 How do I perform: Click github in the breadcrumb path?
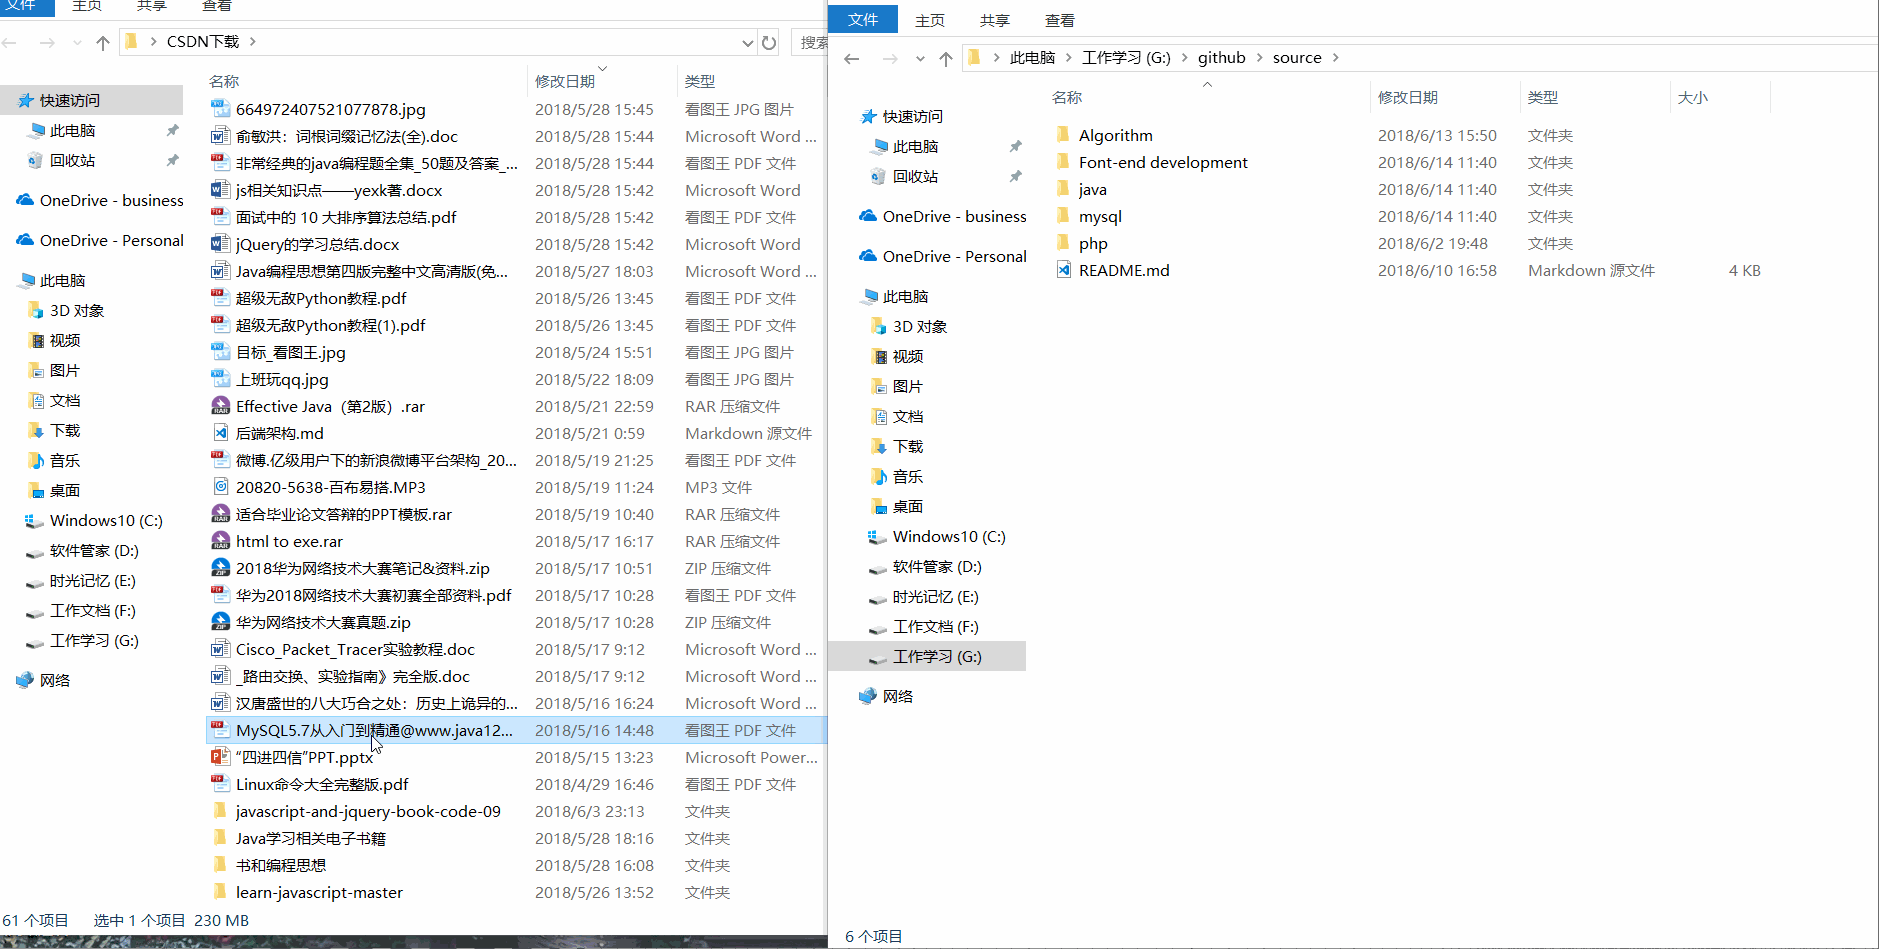(x=1222, y=58)
